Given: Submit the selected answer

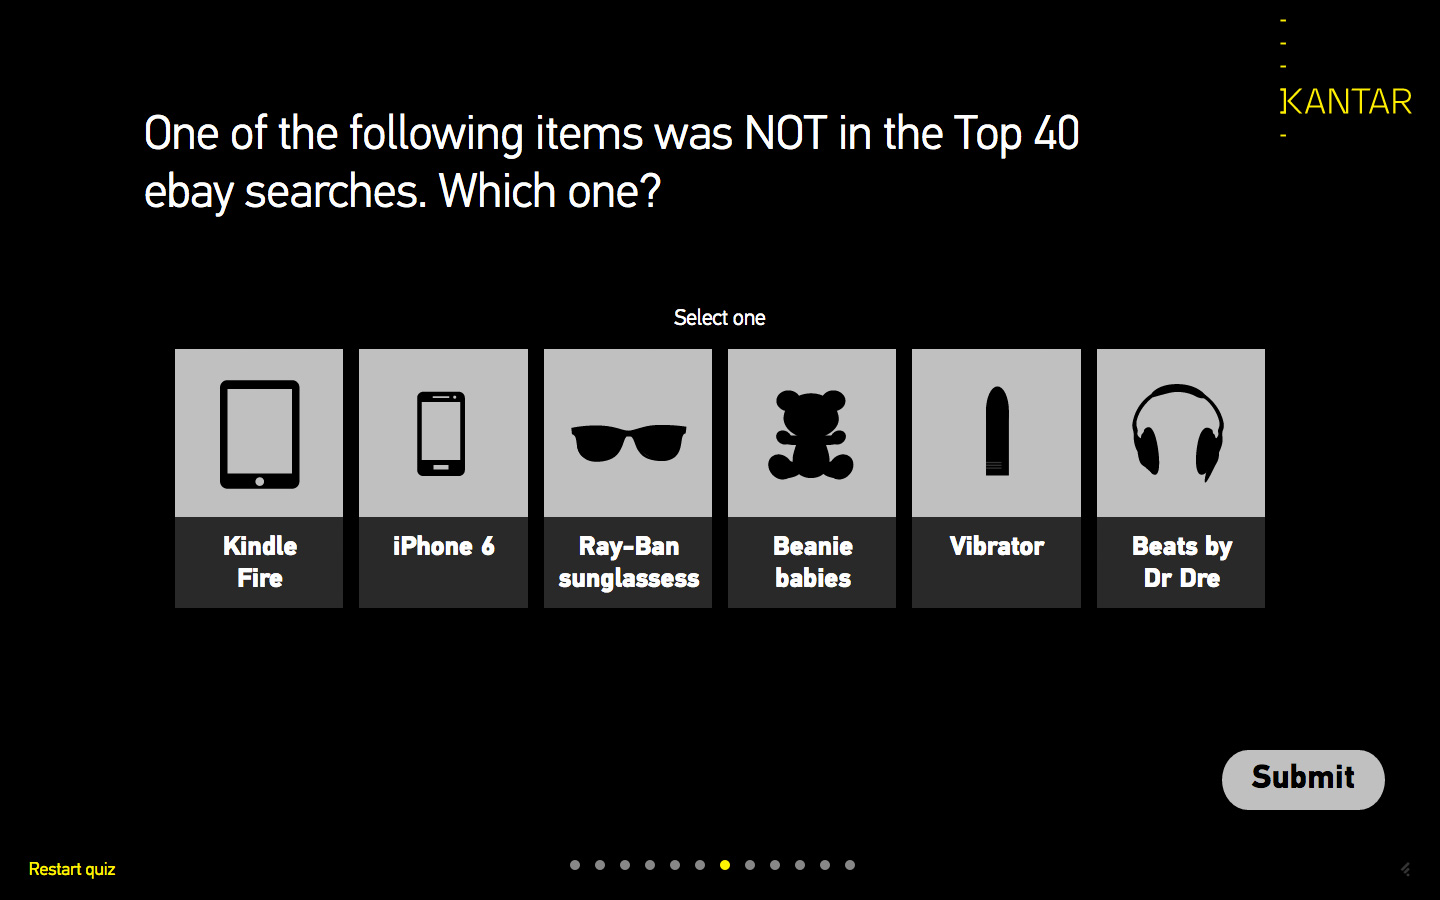Looking at the screenshot, I should point(1303,779).
